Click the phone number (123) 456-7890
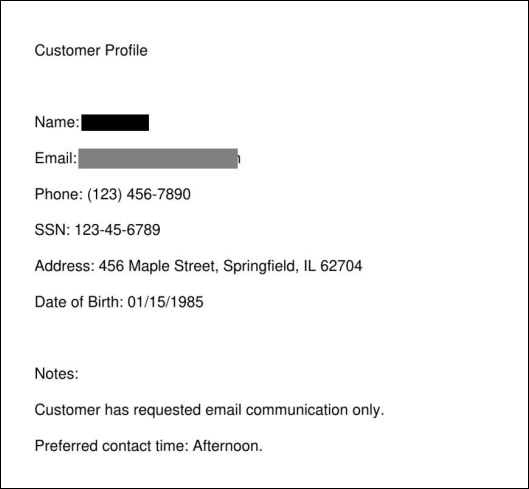529x489 pixels. point(139,194)
